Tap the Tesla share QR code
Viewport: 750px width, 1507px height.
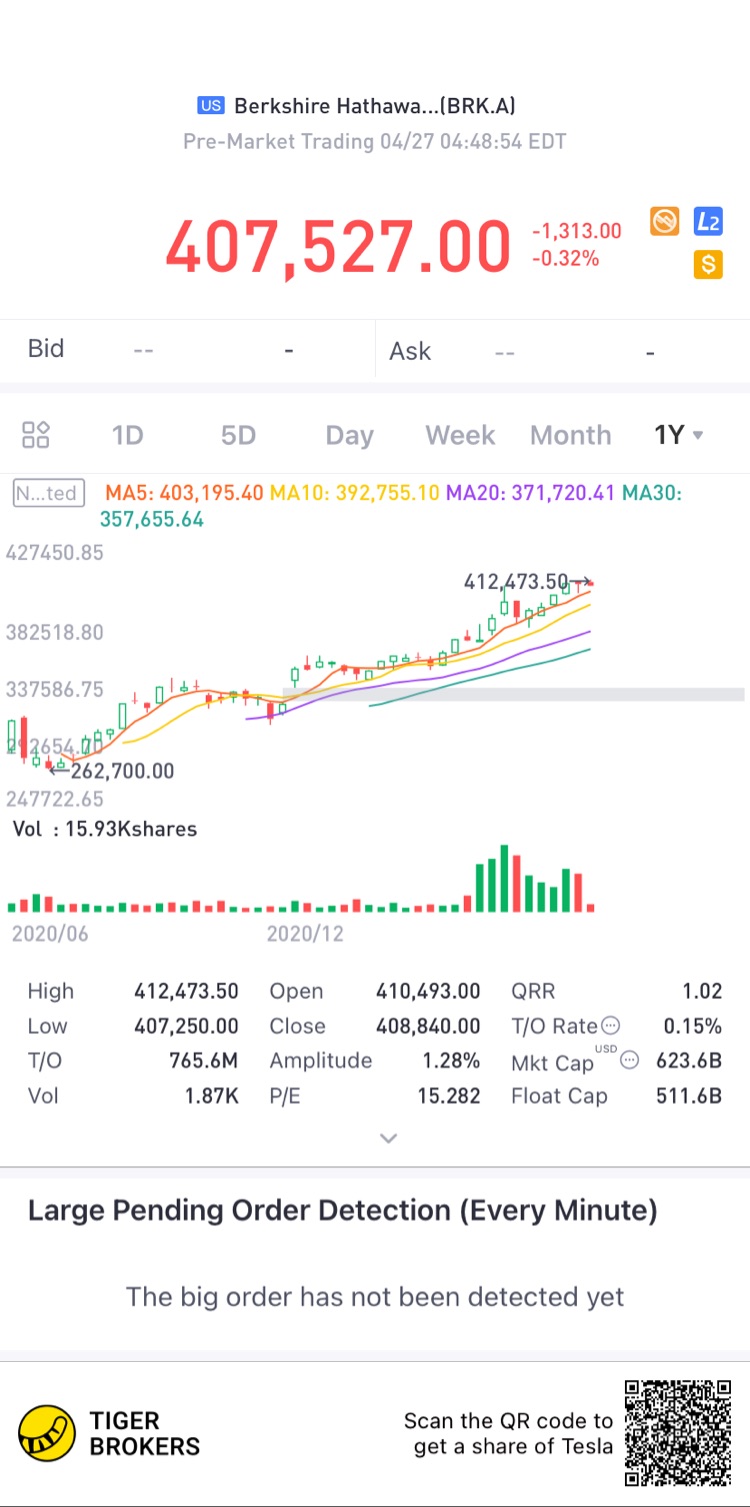(679, 1433)
